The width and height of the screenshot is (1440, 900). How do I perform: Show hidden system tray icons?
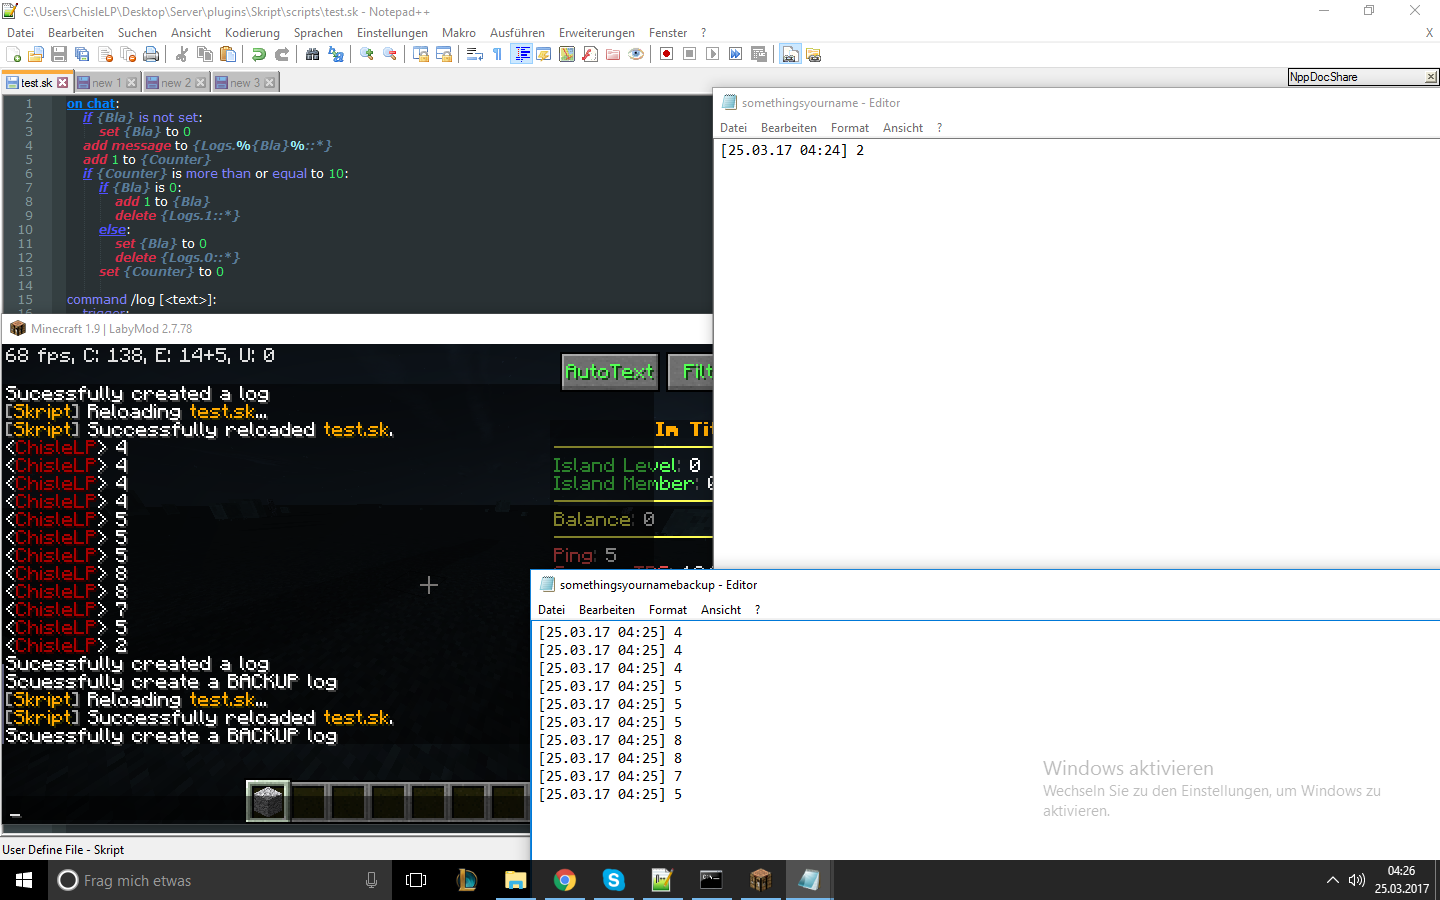tap(1332, 880)
